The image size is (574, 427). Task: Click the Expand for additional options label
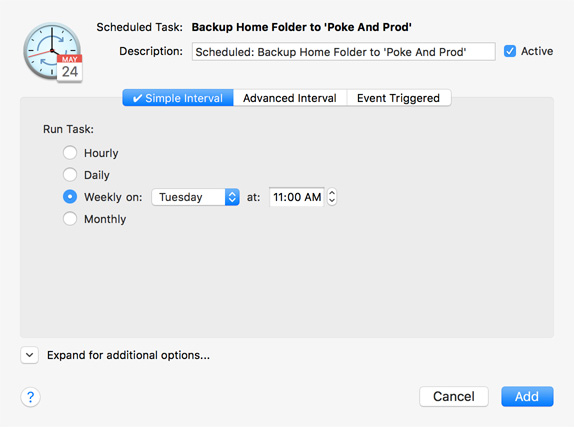[128, 355]
